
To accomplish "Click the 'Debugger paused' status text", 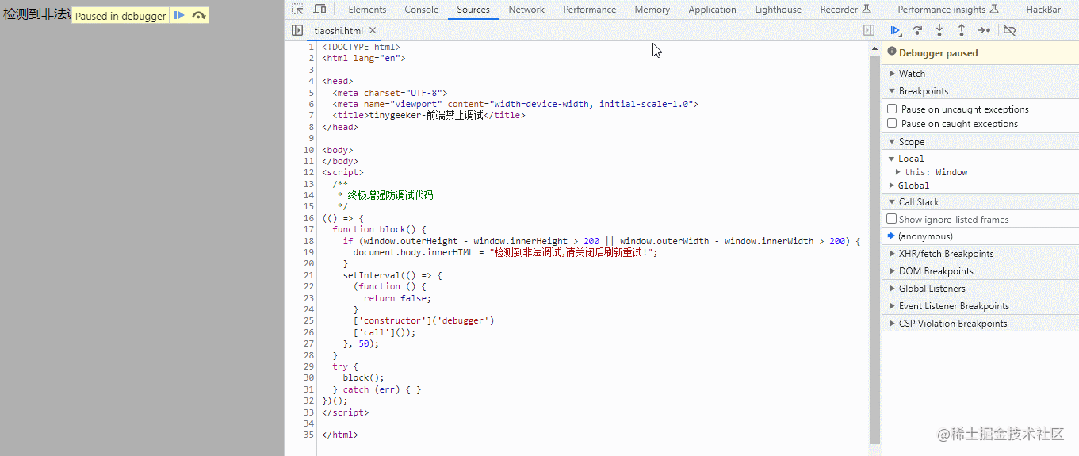I will [x=938, y=53].
